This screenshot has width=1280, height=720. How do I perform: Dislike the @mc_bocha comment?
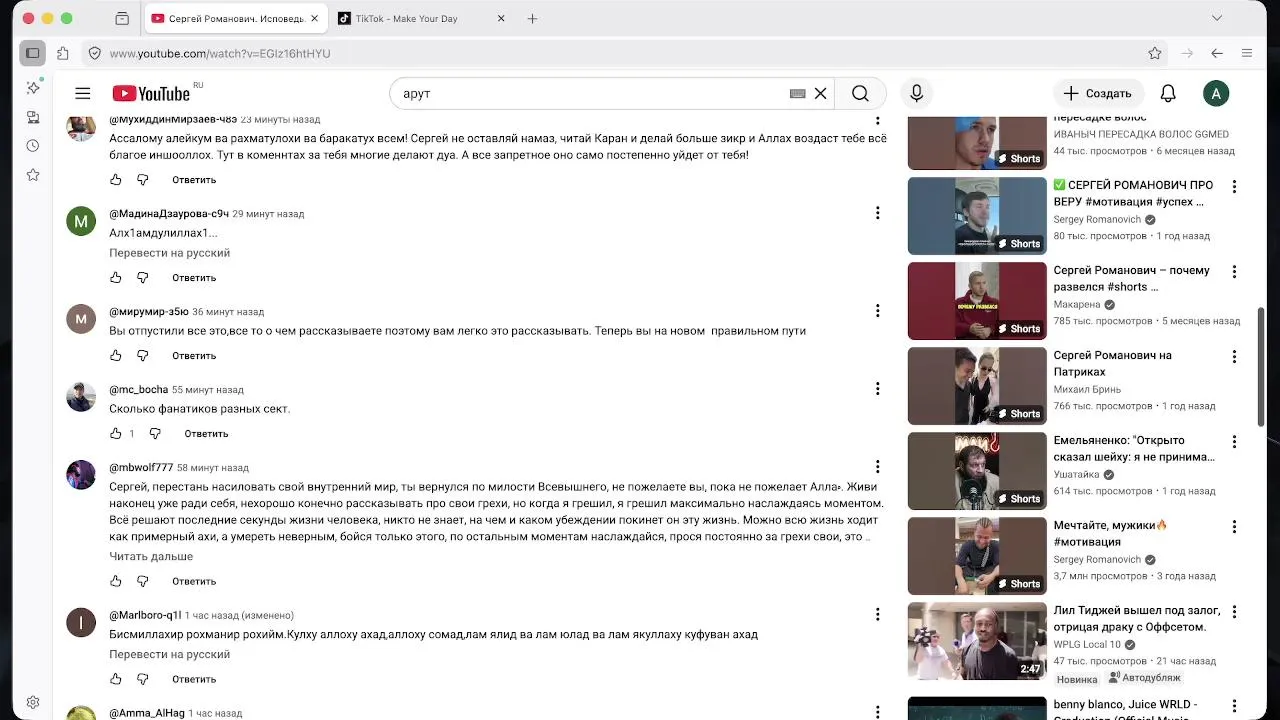point(155,433)
